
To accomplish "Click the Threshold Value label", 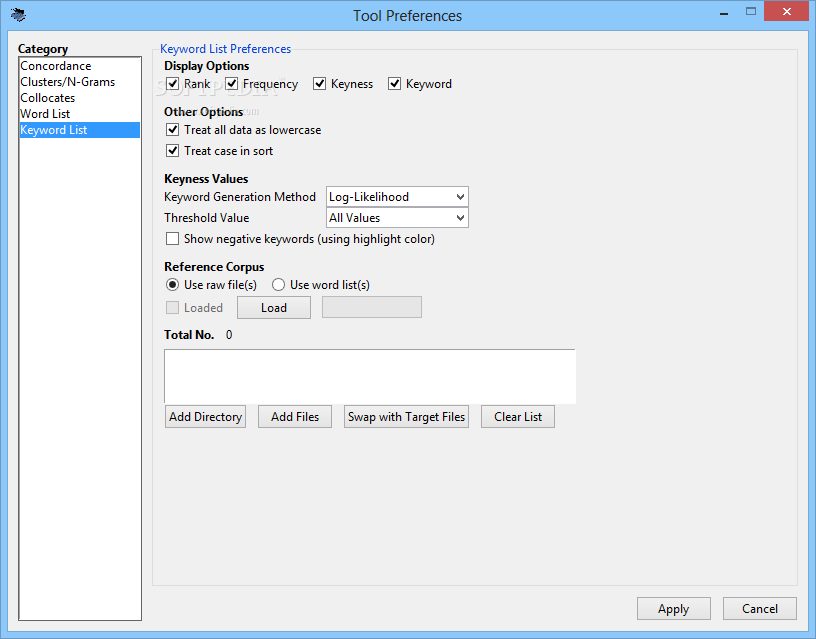I will 207,218.
